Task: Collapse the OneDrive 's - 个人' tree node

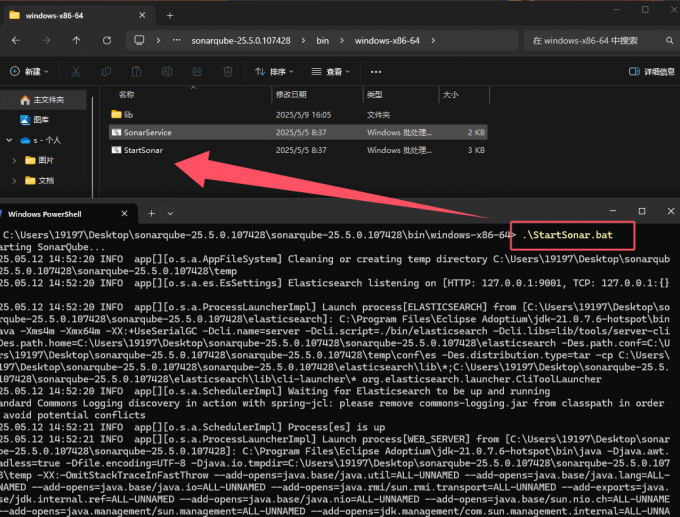Action: coord(9,140)
